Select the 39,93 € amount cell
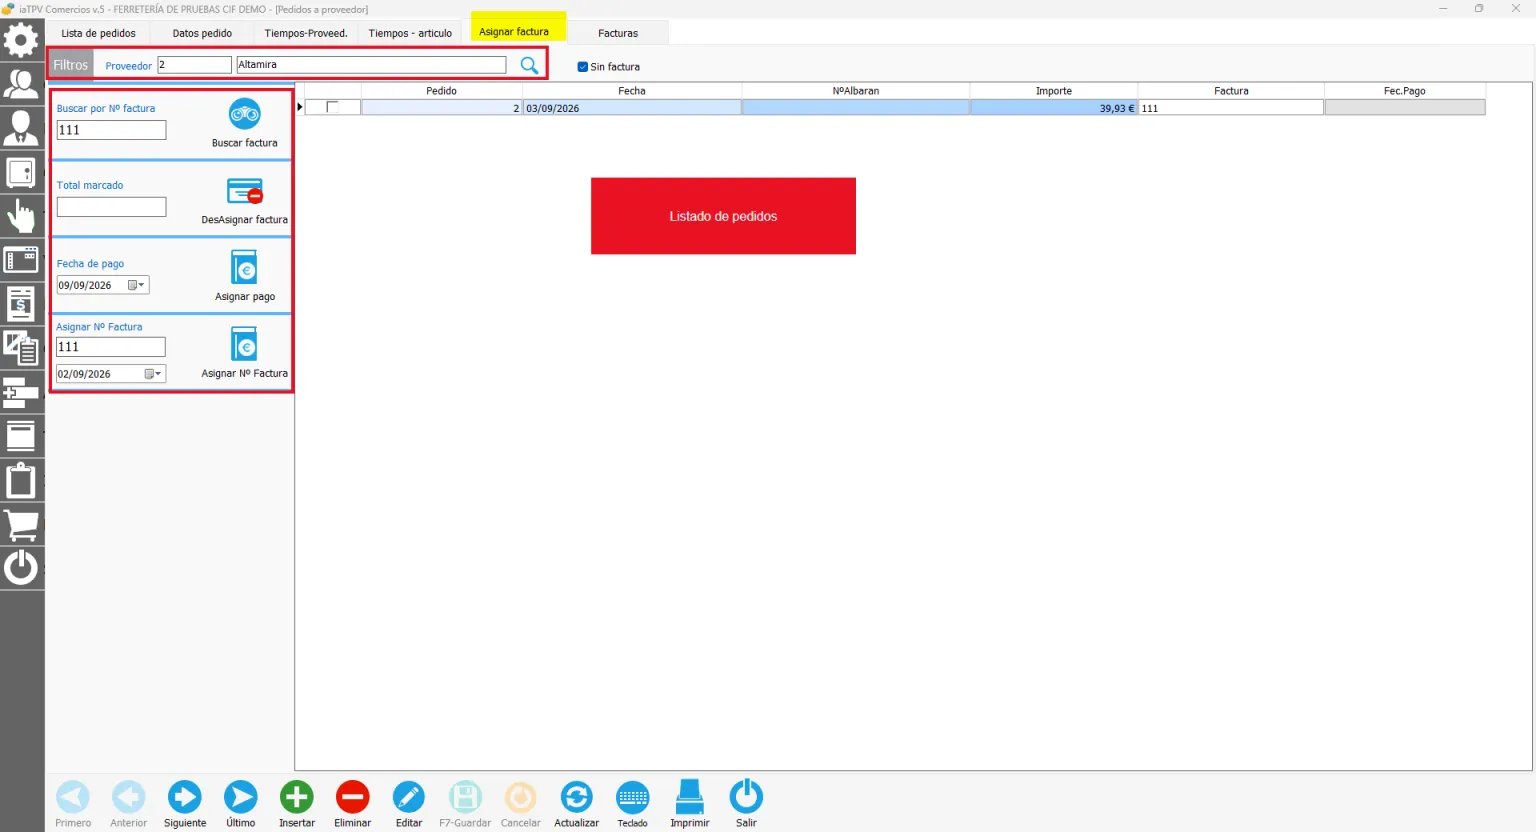The height and width of the screenshot is (832, 1536). click(x=1054, y=108)
